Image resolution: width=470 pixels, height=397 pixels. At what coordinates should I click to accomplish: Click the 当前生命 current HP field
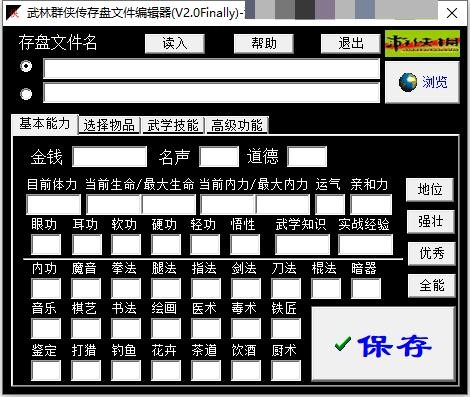[x=113, y=205]
